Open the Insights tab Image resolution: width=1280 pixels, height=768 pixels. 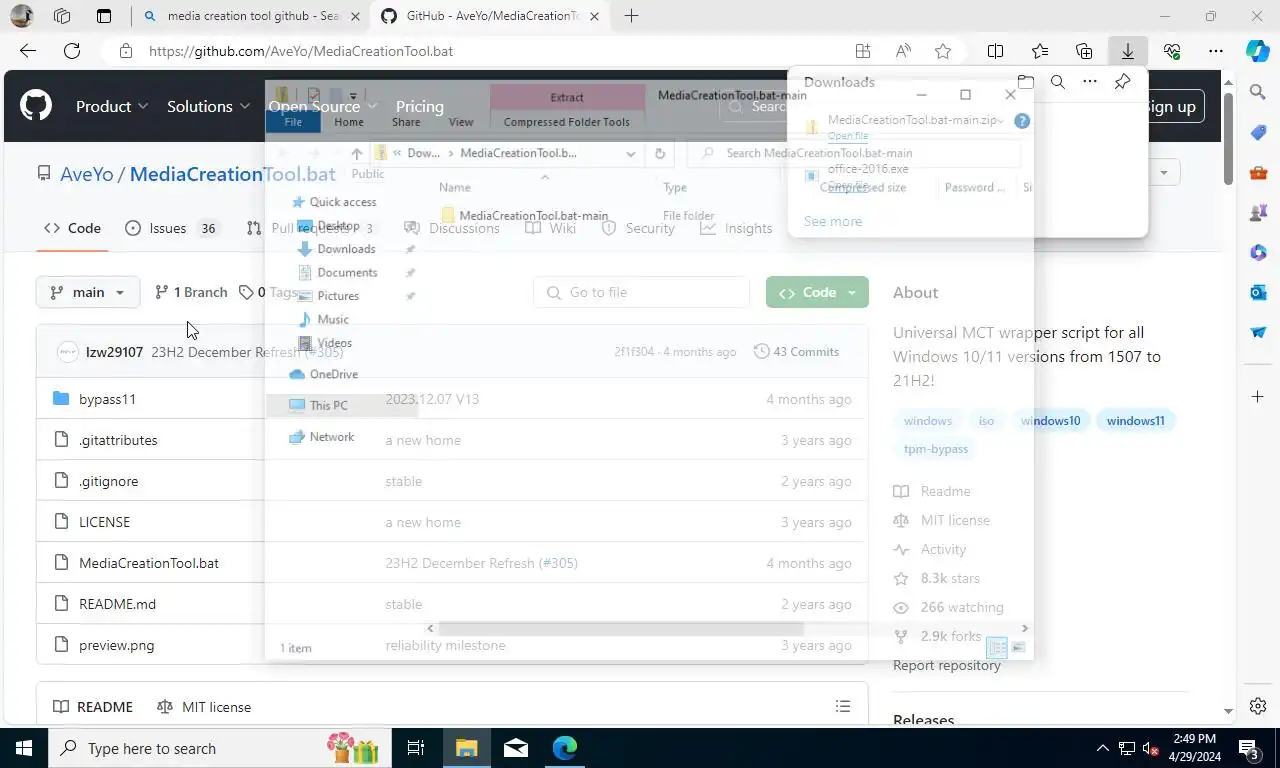tap(736, 228)
